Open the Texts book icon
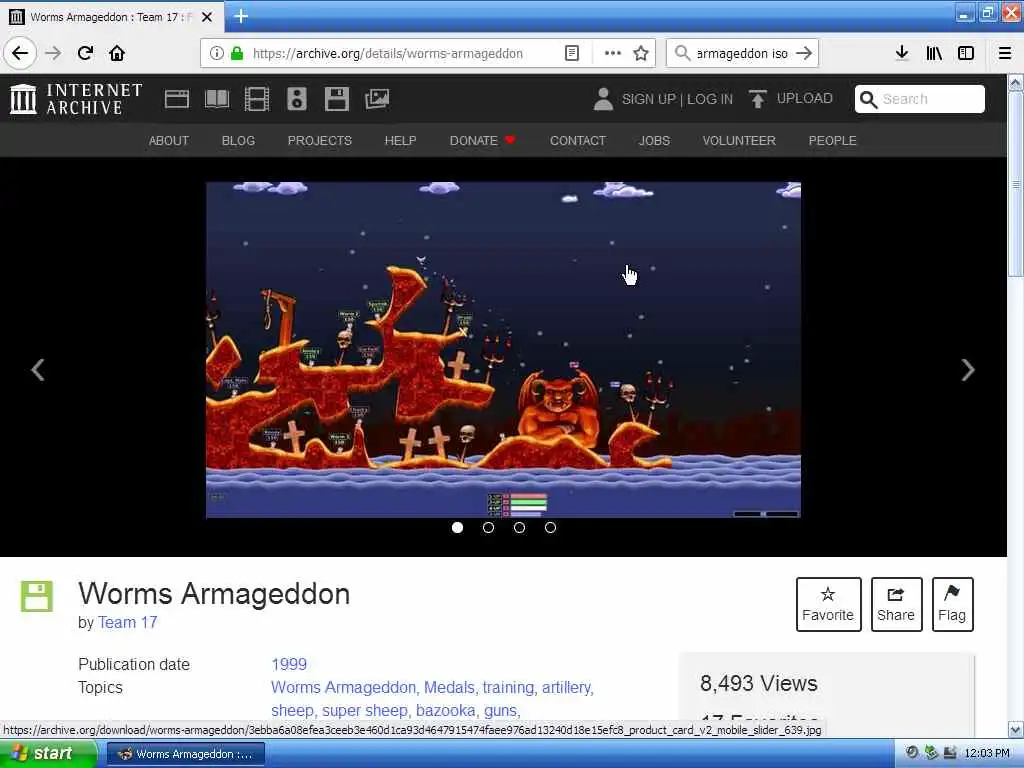This screenshot has height=768, width=1024. [x=217, y=99]
